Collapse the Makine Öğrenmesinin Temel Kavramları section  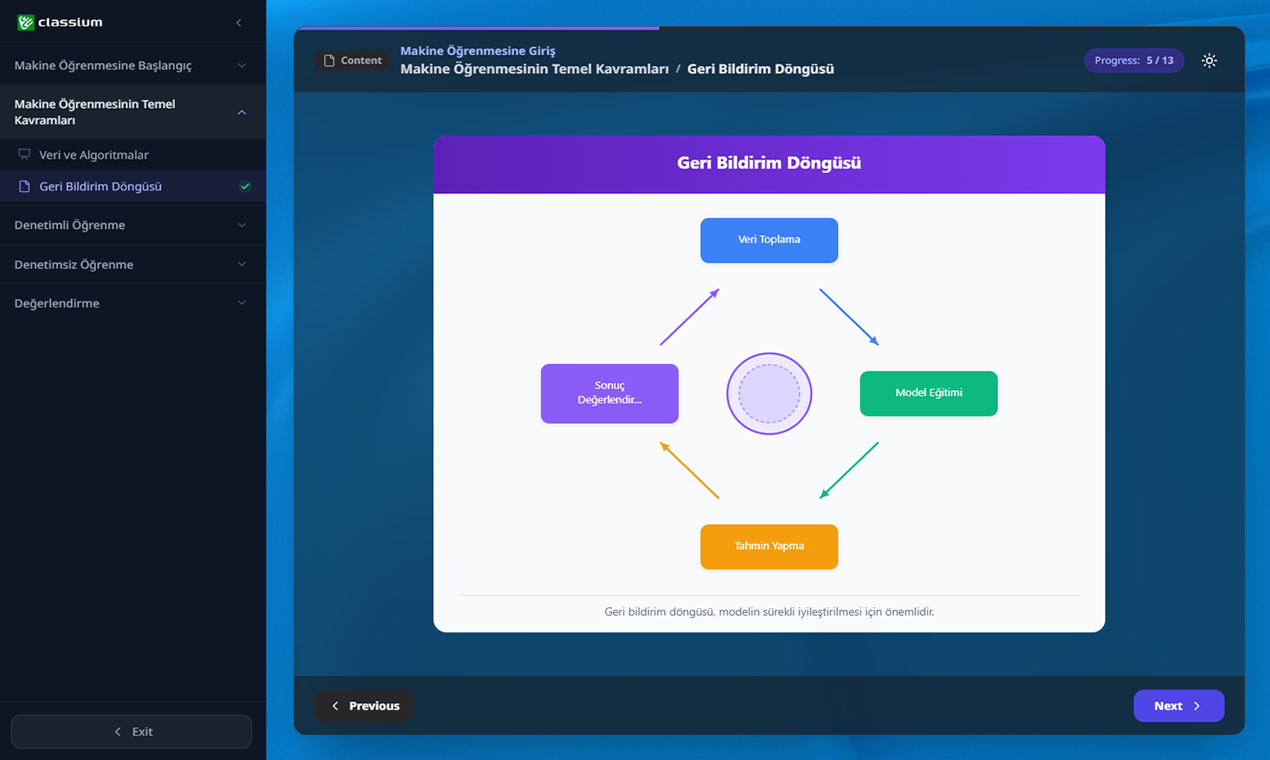pyautogui.click(x=133, y=112)
